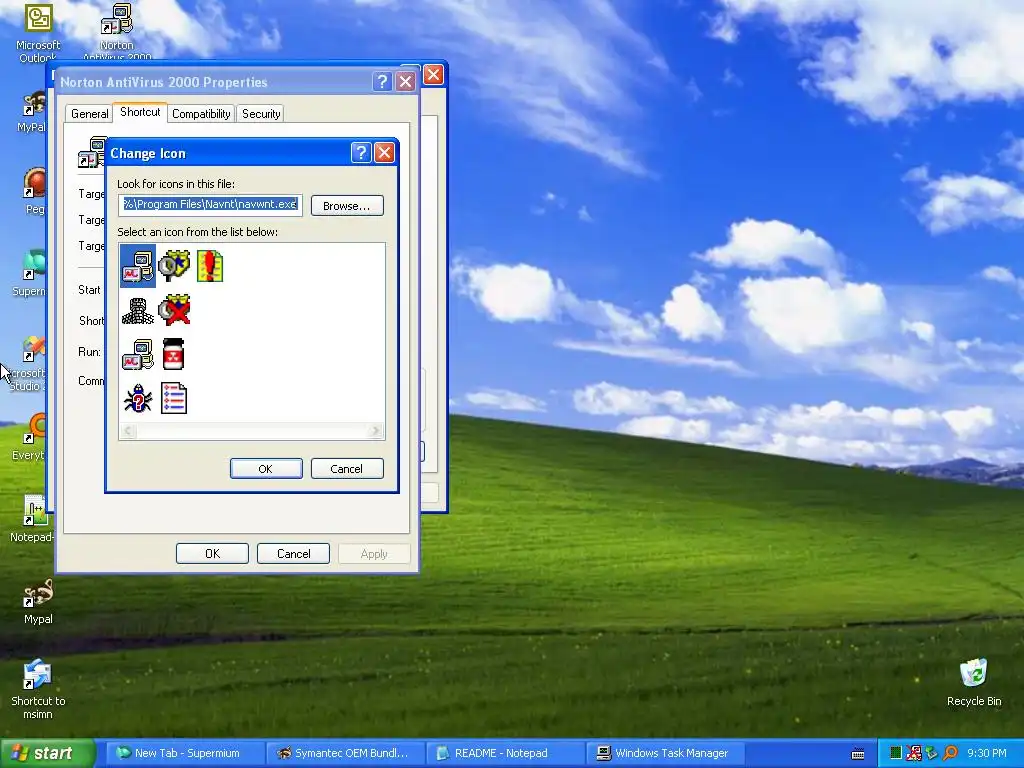The width and height of the screenshot is (1024, 768).
Task: Confirm Change Icon dialog with OK
Action: click(266, 469)
